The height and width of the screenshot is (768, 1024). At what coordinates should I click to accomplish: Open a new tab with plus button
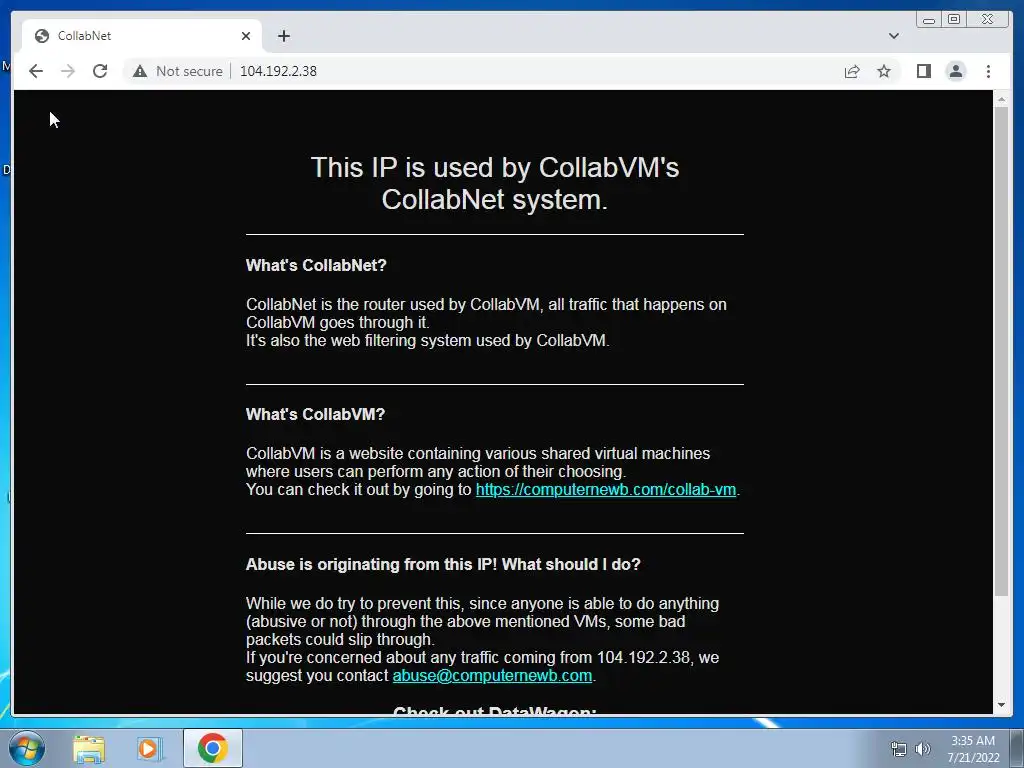tap(283, 36)
